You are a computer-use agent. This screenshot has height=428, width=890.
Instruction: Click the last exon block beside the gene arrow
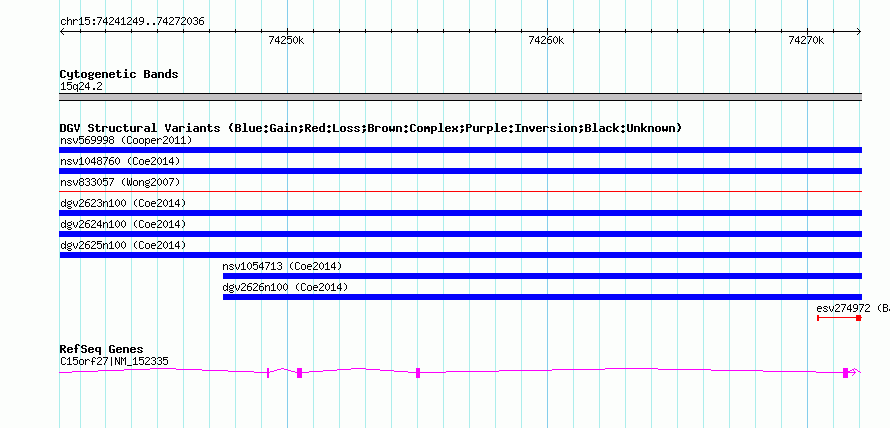[845, 373]
